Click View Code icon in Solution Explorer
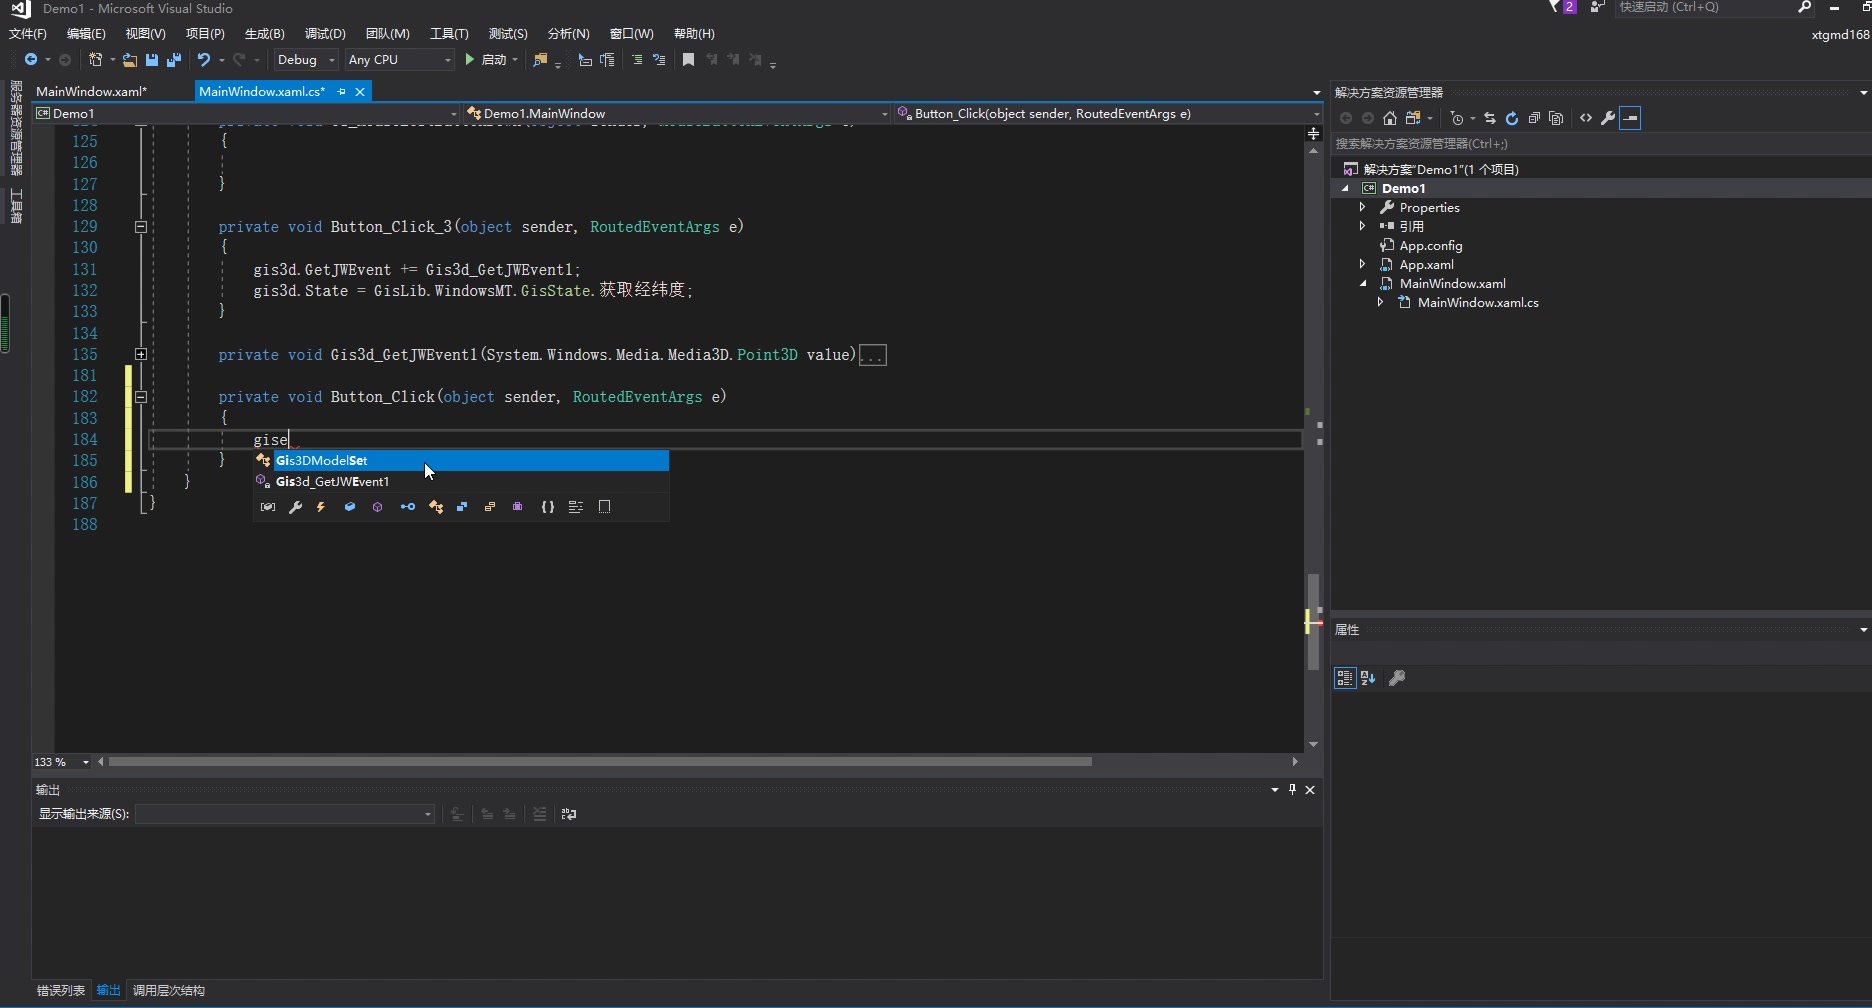This screenshot has height=1008, width=1872. point(1586,118)
